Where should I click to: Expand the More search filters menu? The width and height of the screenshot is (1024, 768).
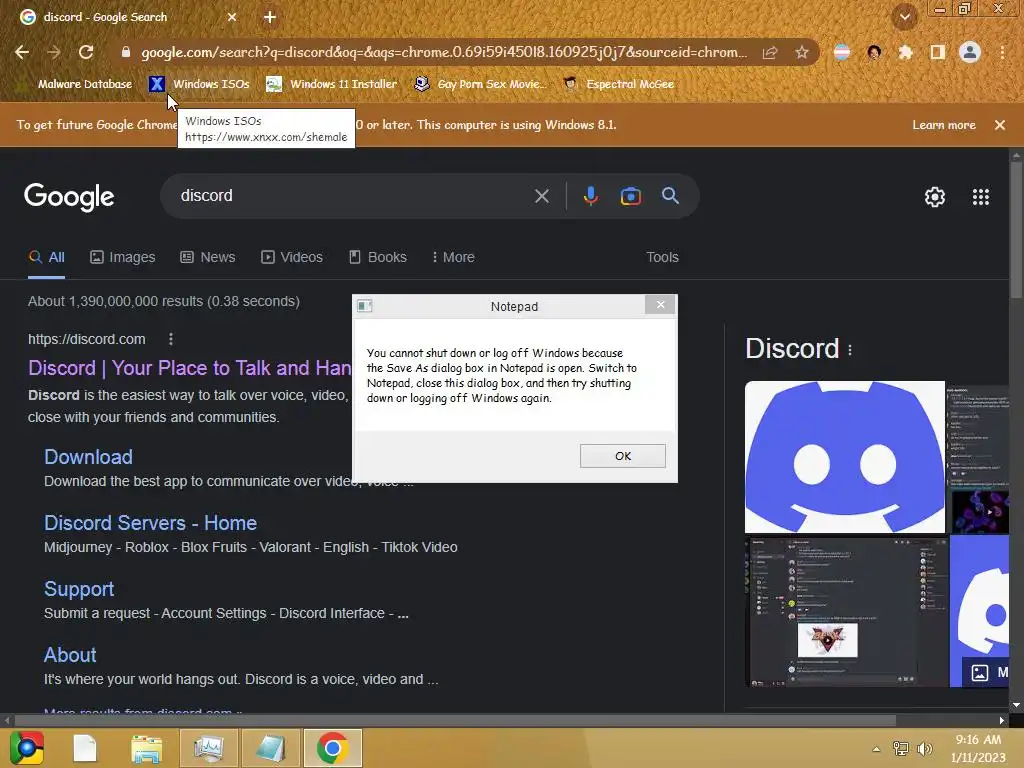453,257
